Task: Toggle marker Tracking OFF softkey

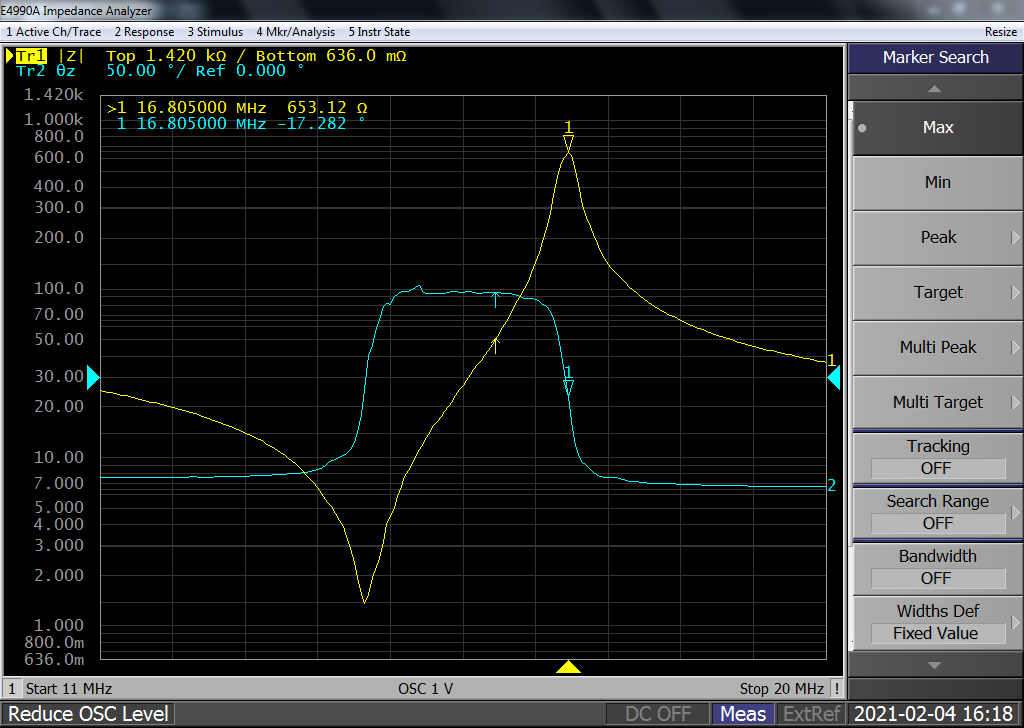Action: pos(937,458)
